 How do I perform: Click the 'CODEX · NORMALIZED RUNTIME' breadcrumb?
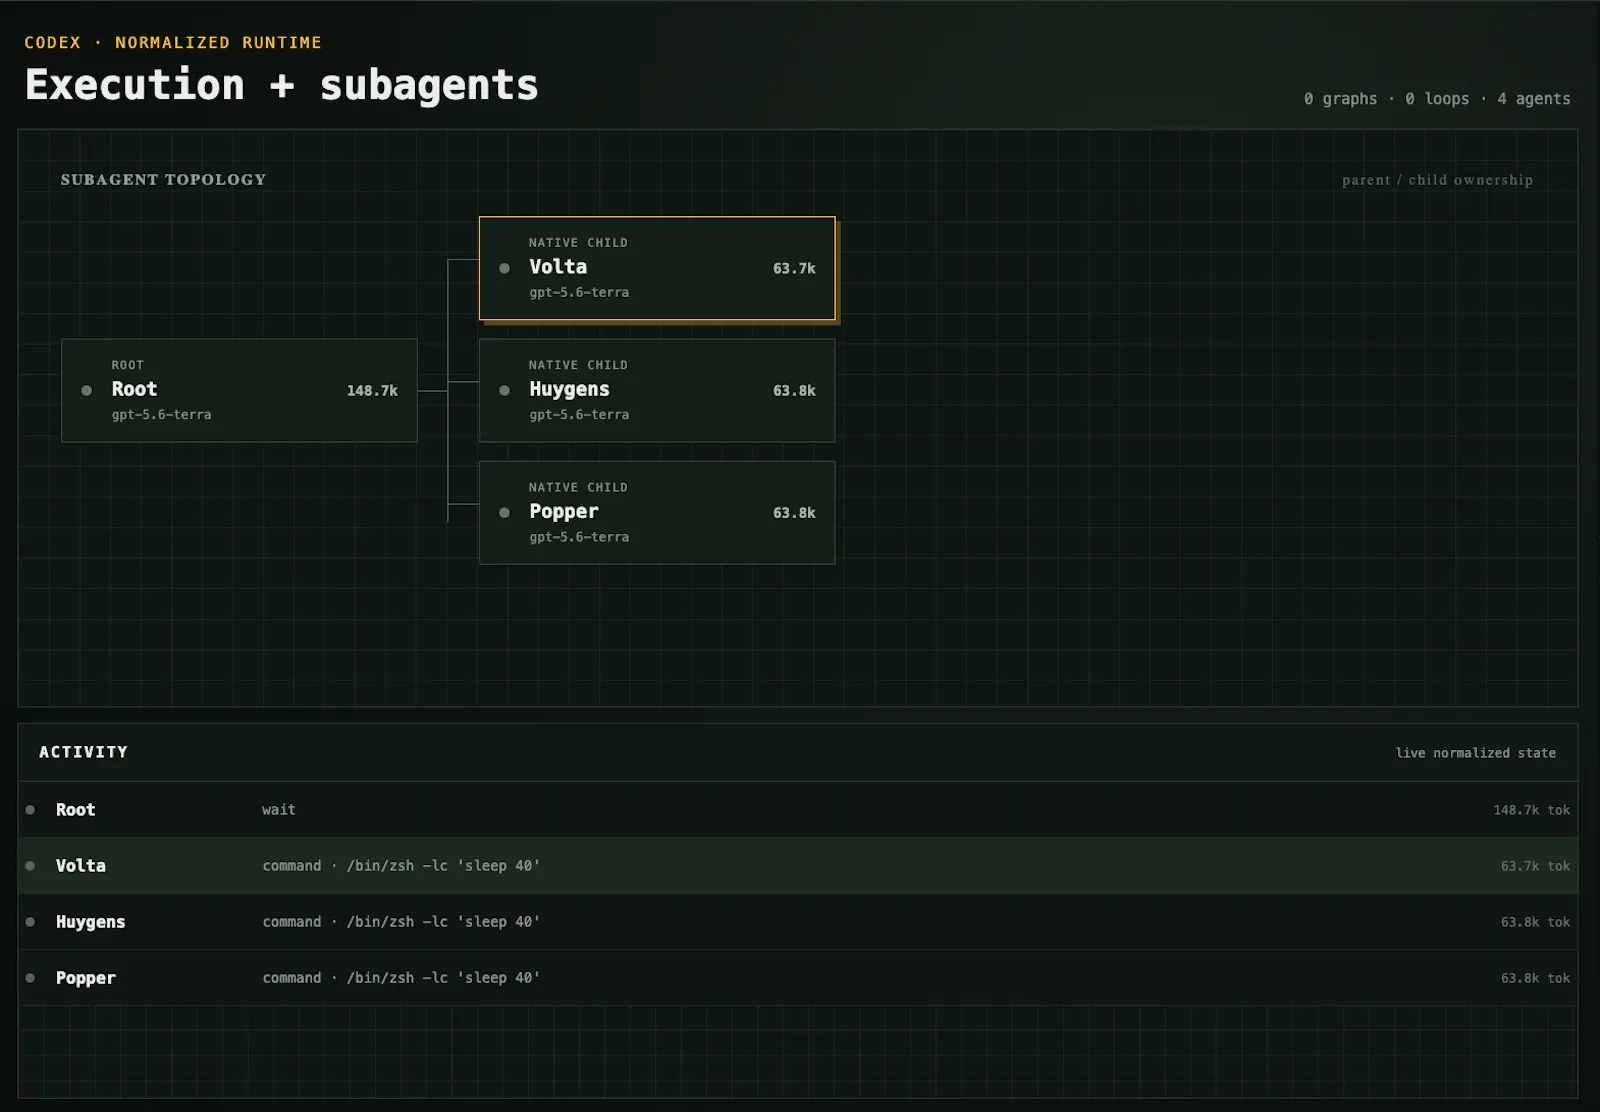(173, 43)
